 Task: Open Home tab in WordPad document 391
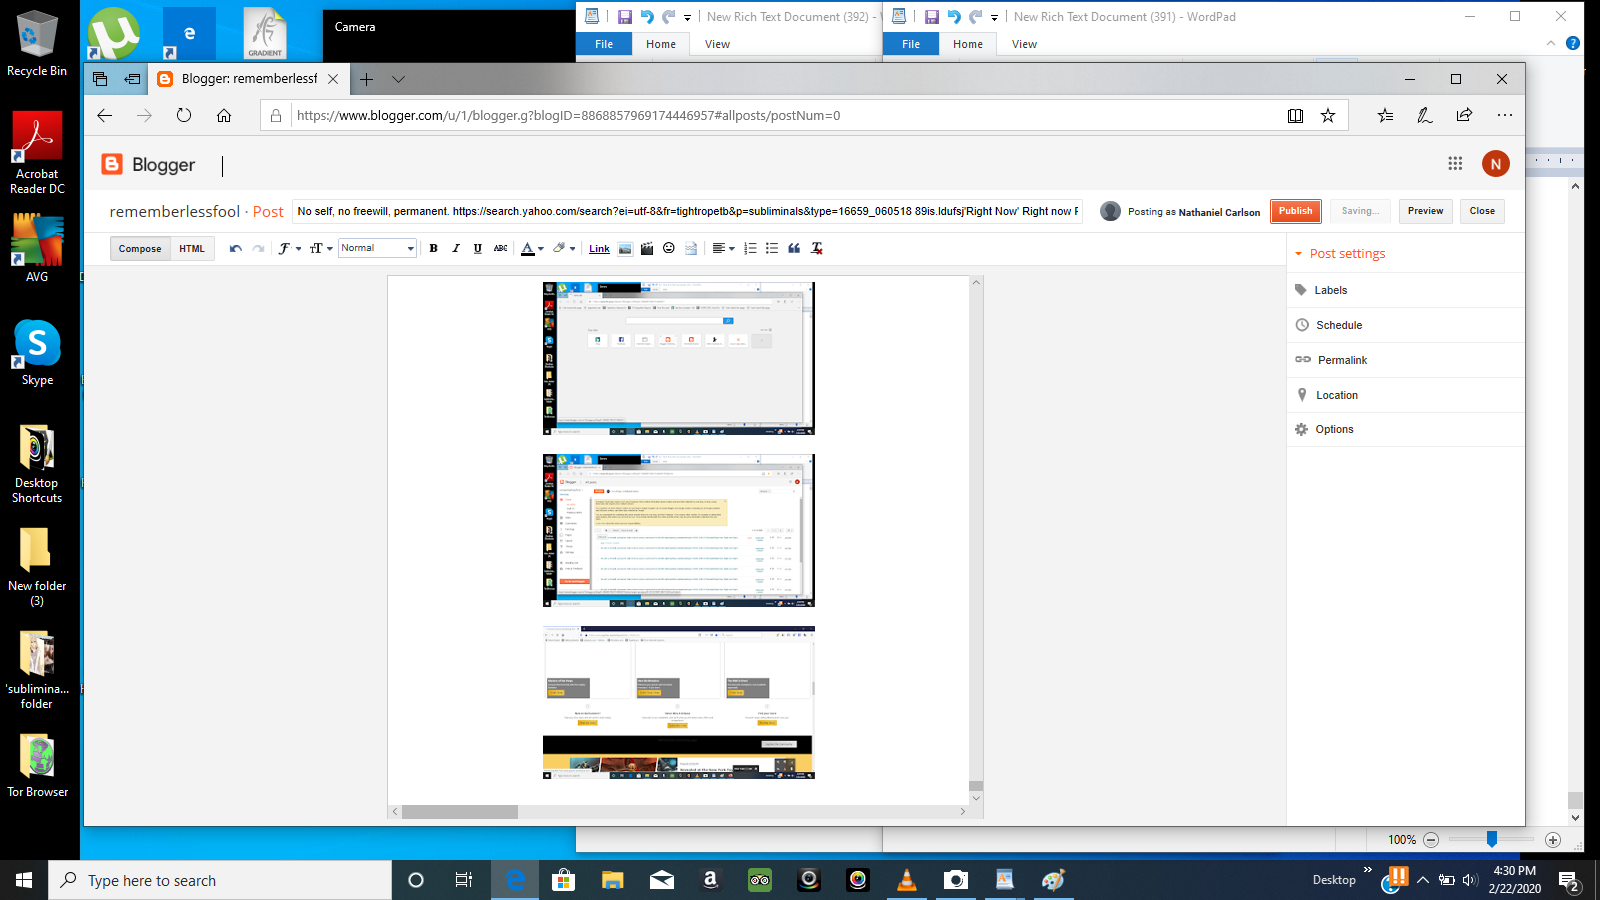(x=968, y=44)
